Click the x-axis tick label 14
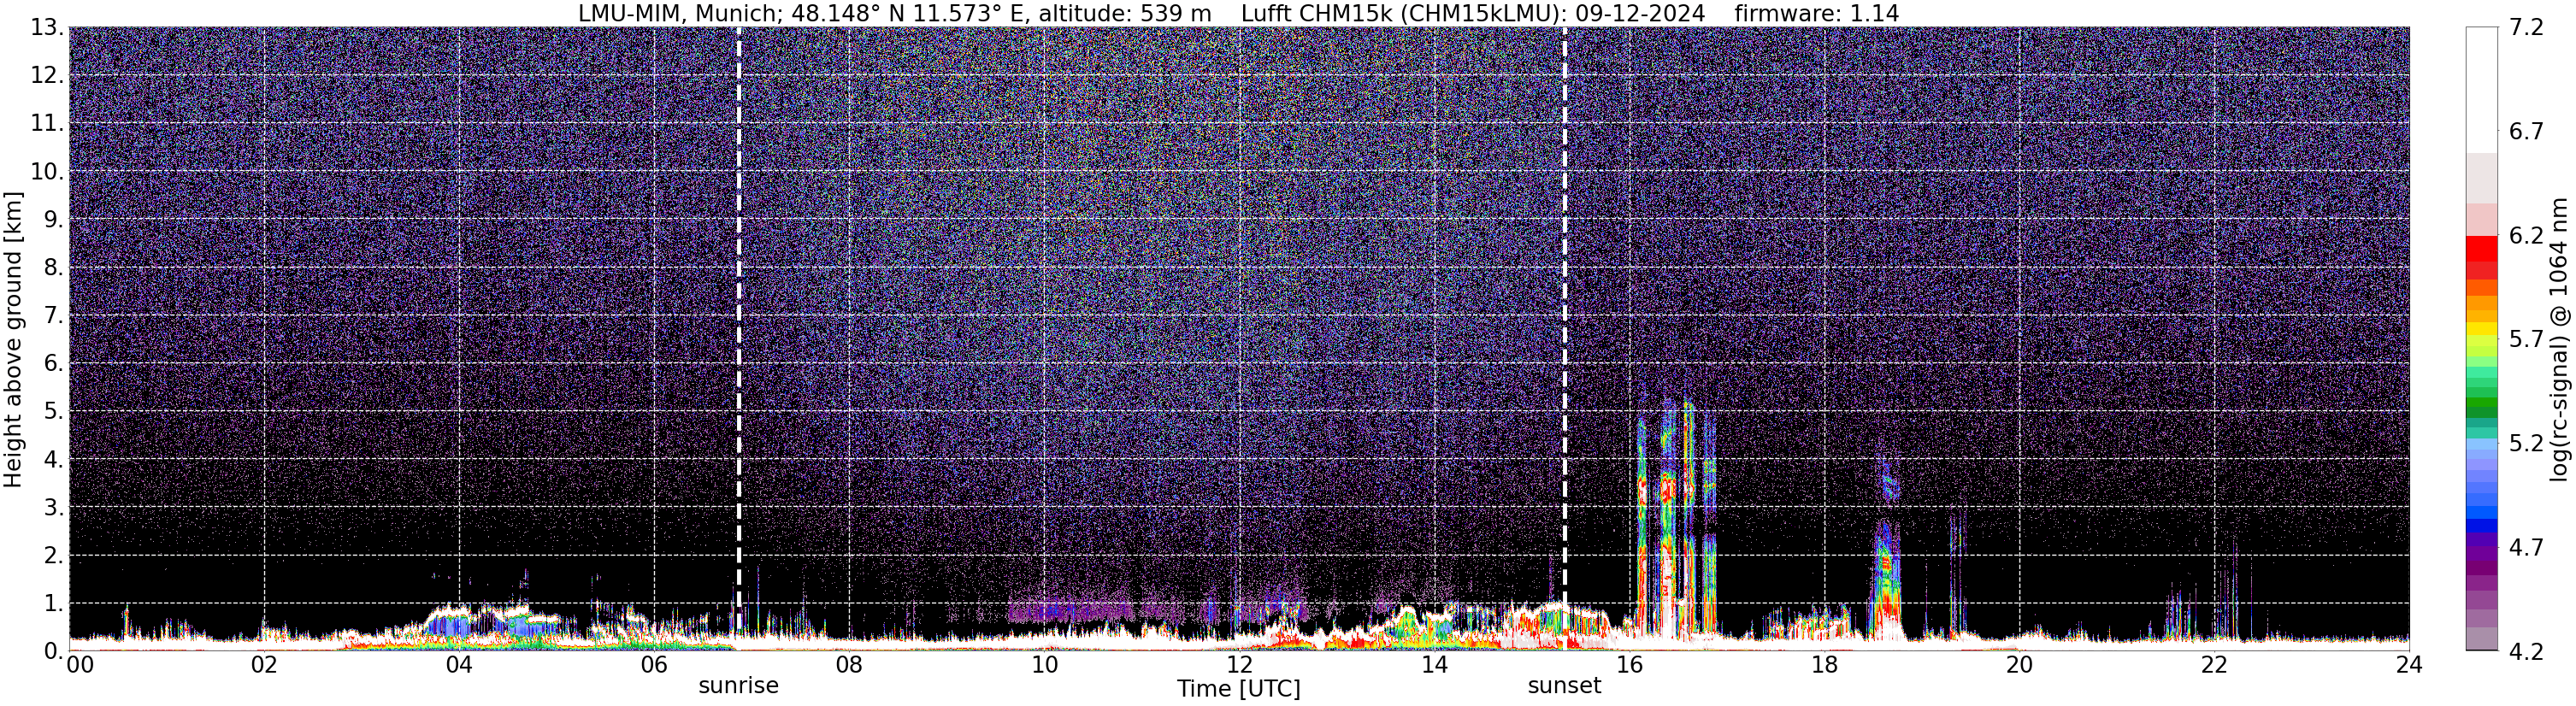 [x=1434, y=666]
